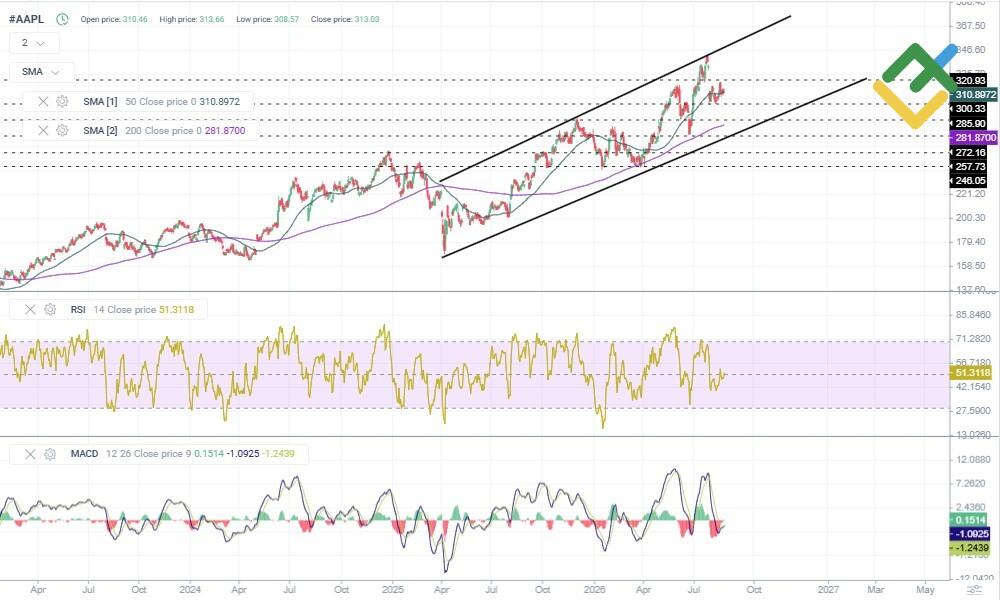Open MACD settings gear
Screen dimensions: 1000x600
coord(50,454)
